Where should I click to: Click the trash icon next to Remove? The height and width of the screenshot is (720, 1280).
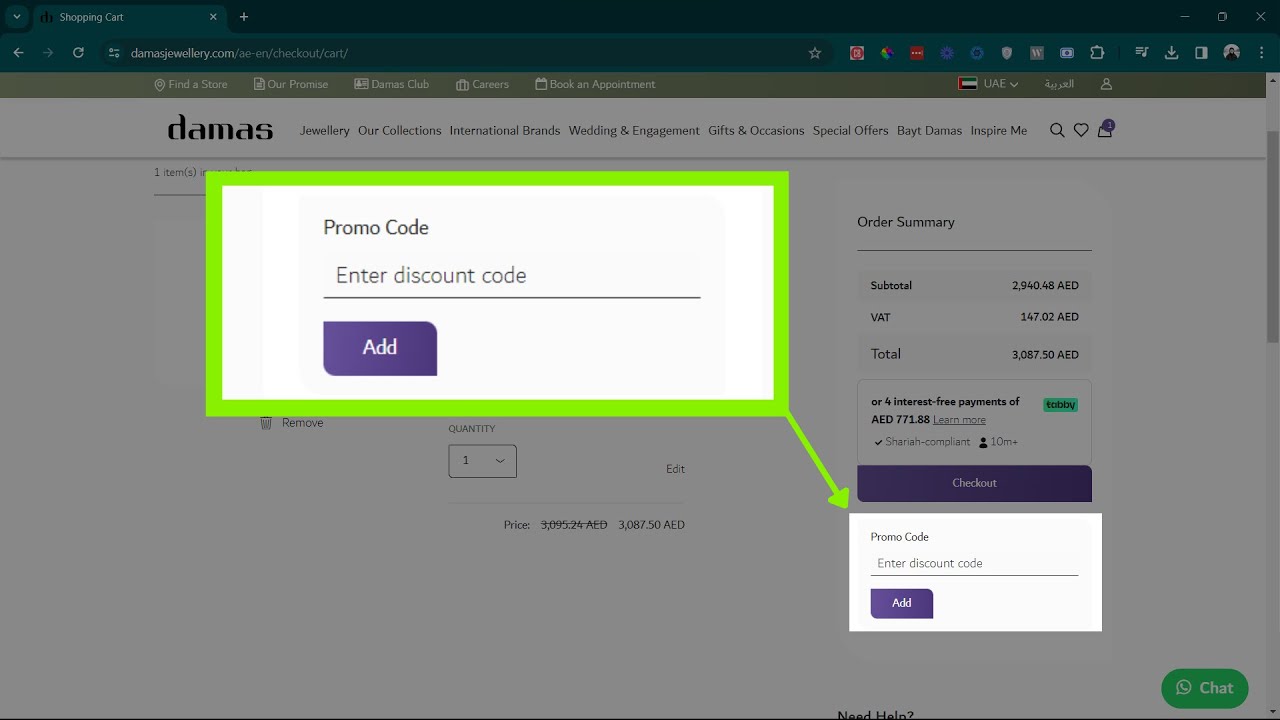[266, 423]
